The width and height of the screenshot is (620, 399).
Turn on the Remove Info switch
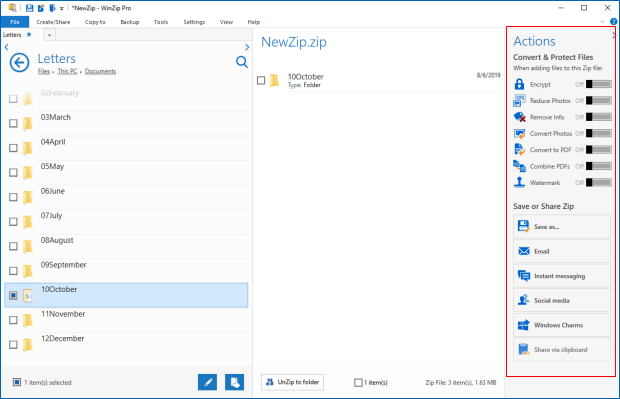(x=599, y=117)
